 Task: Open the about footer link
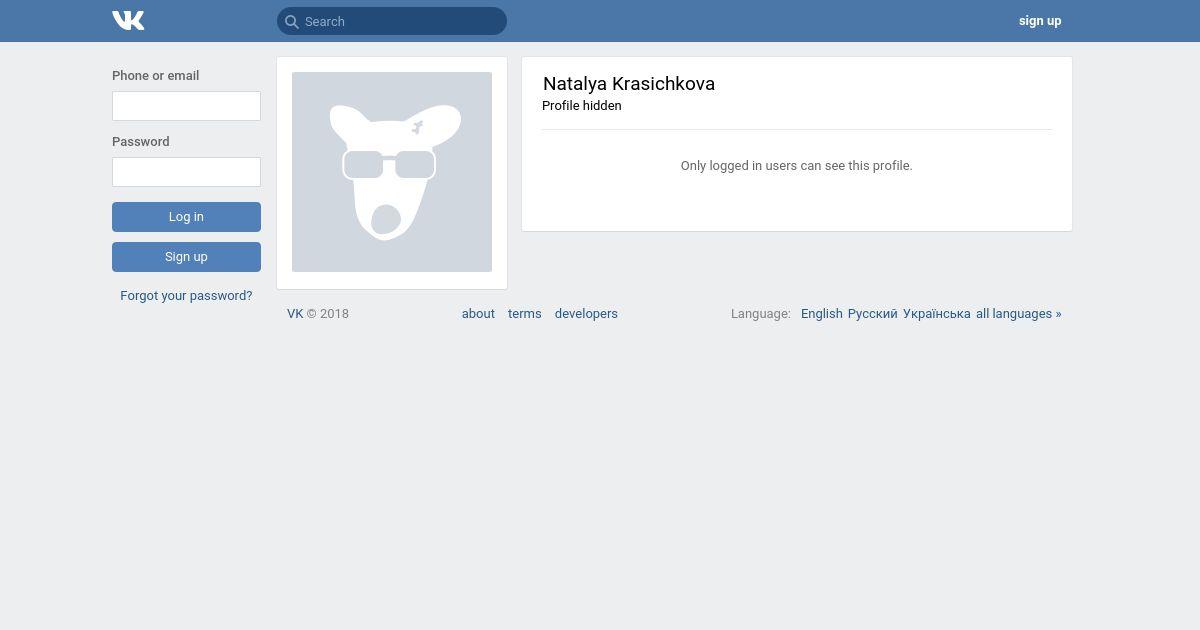478,314
